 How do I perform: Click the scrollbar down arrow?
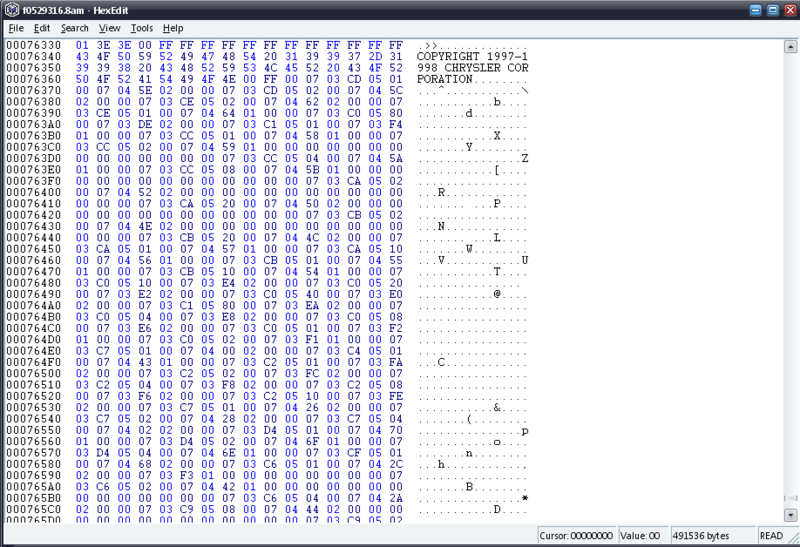coord(790,517)
